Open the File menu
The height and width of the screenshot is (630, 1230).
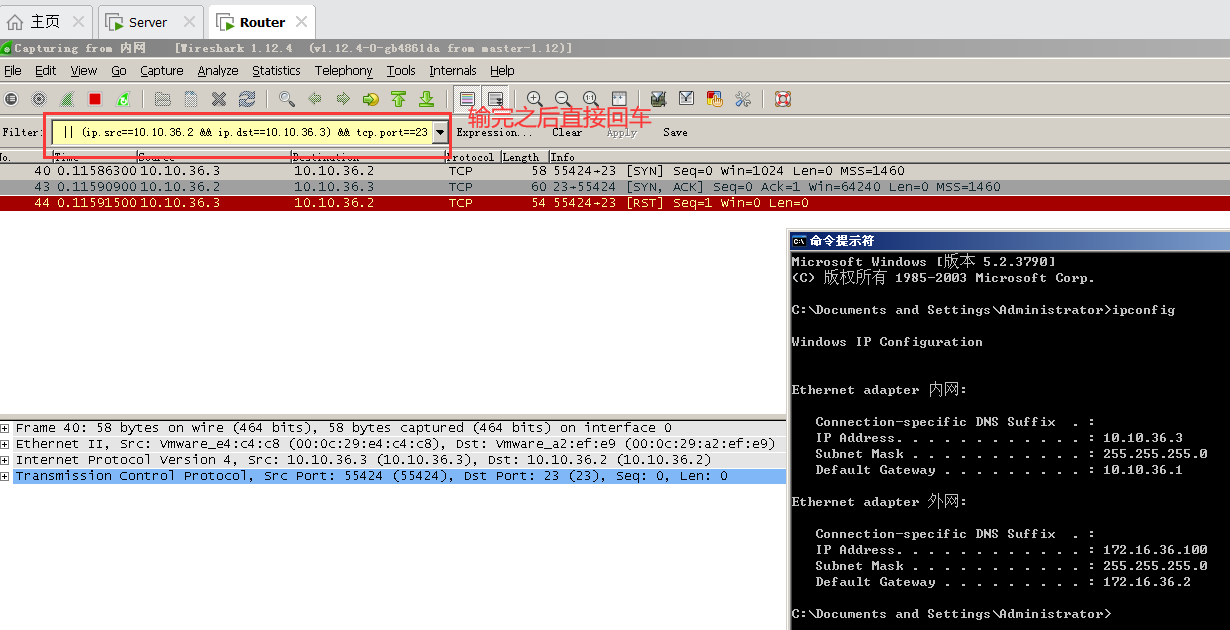[13, 71]
